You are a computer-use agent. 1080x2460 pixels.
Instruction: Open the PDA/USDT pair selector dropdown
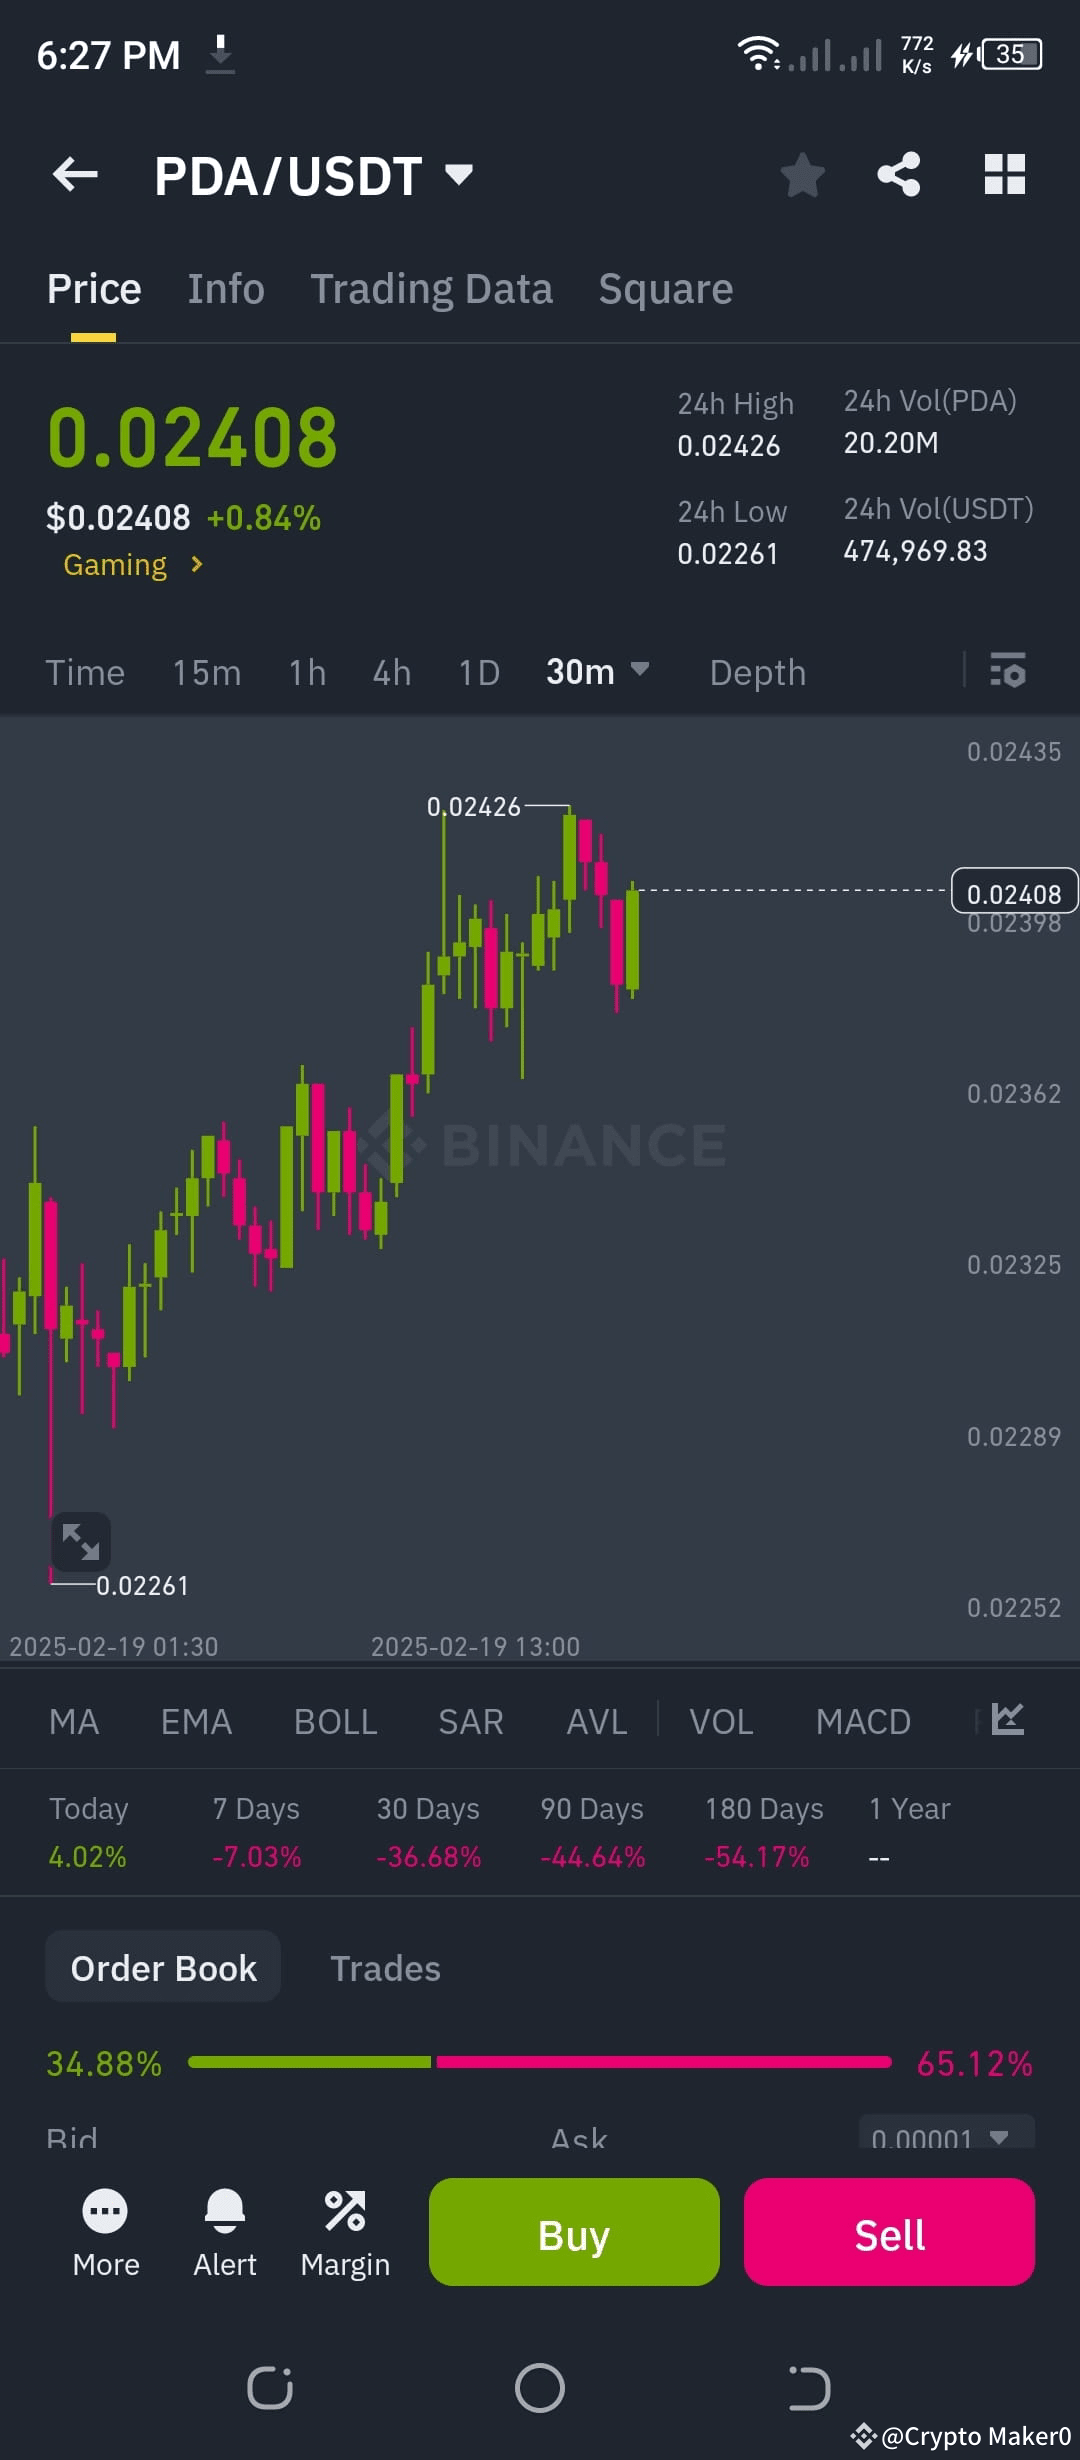point(310,174)
